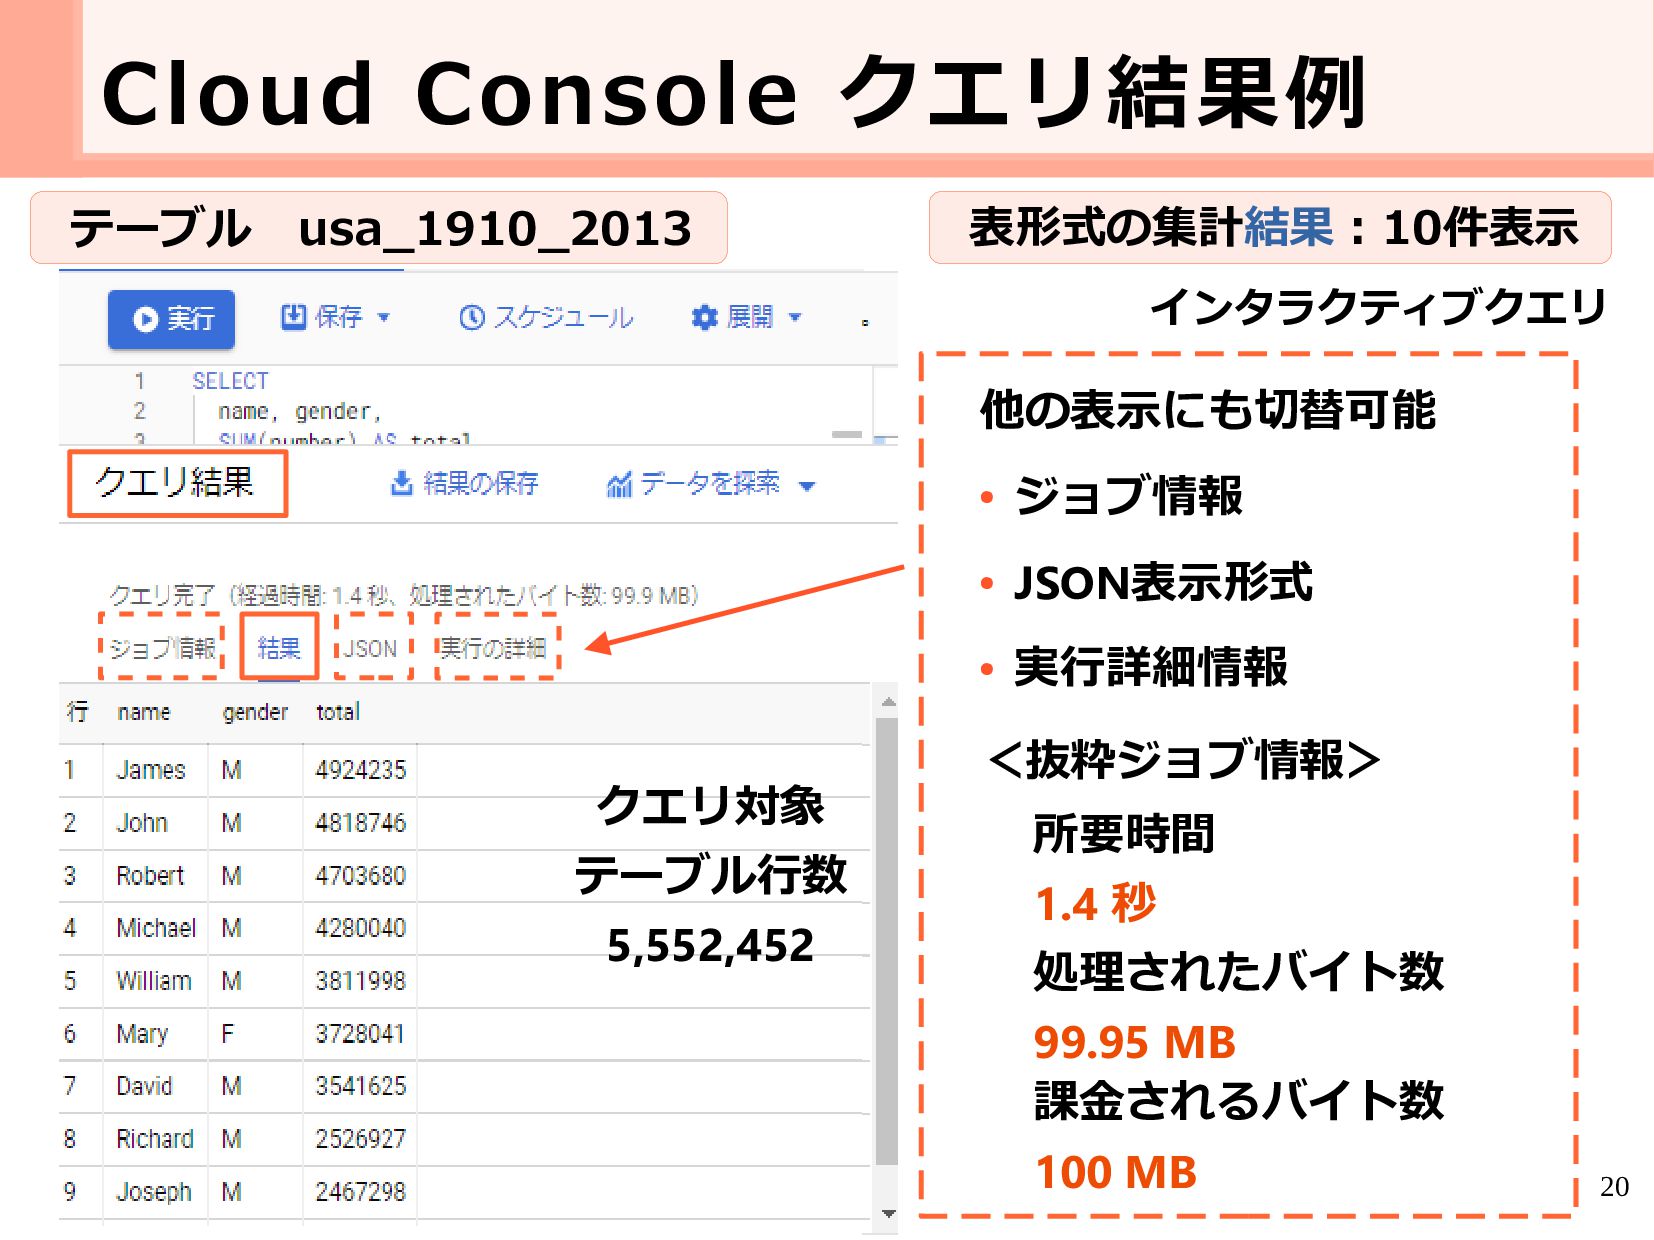The image size is (1654, 1240).
Task: Click the results vertical scrollbar thumb
Action: pos(887,940)
